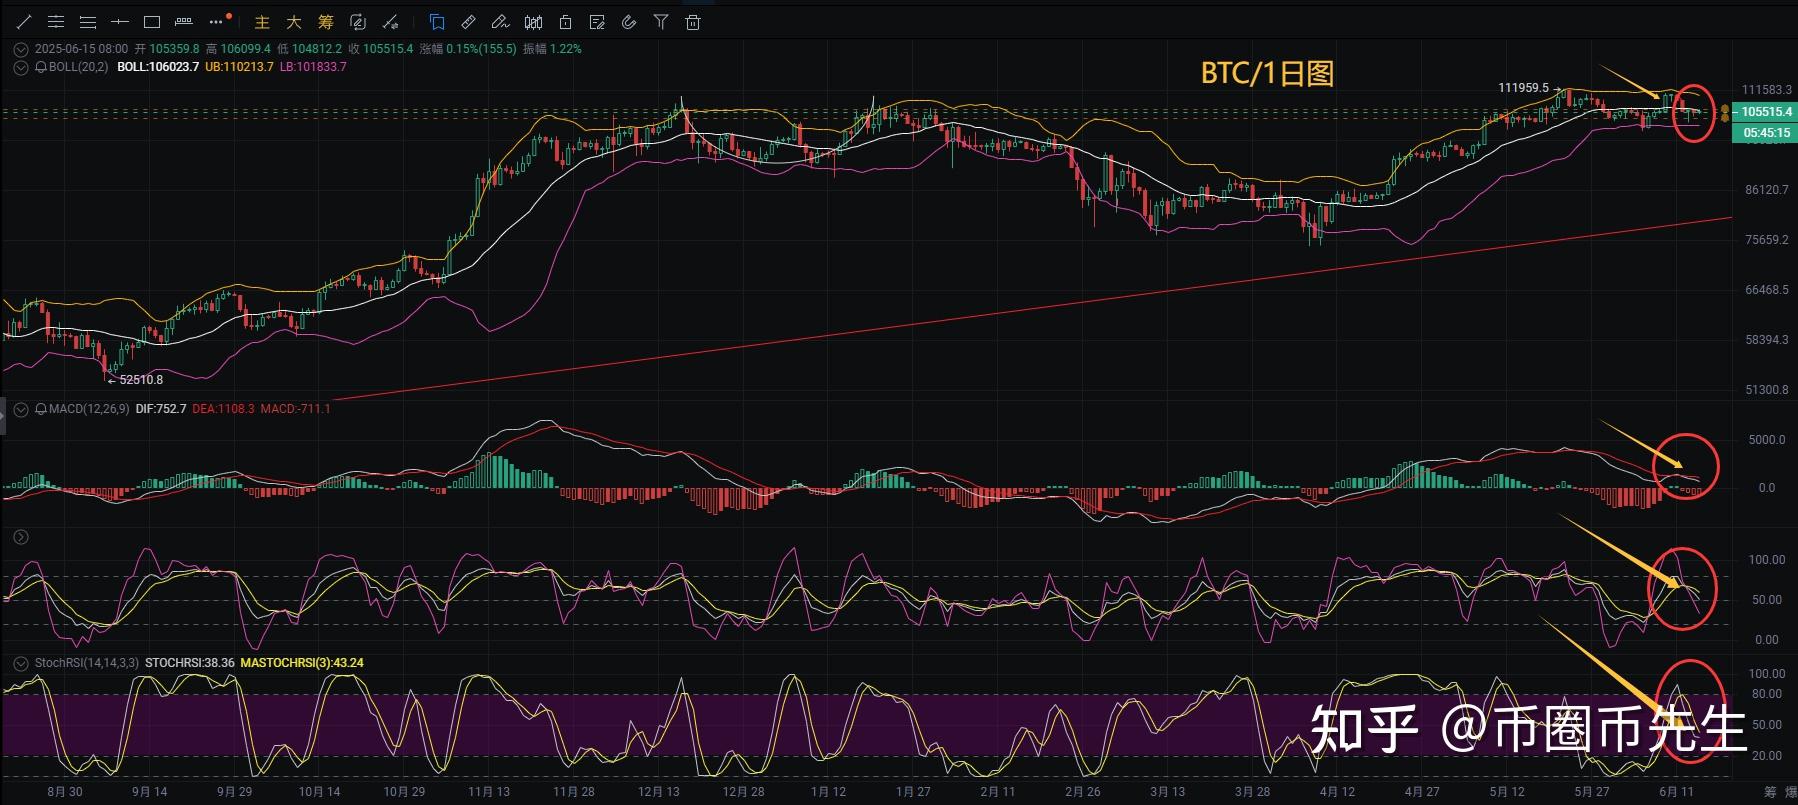Click the DEA:1108.3 value
This screenshot has height=805, width=1798.
pos(223,409)
